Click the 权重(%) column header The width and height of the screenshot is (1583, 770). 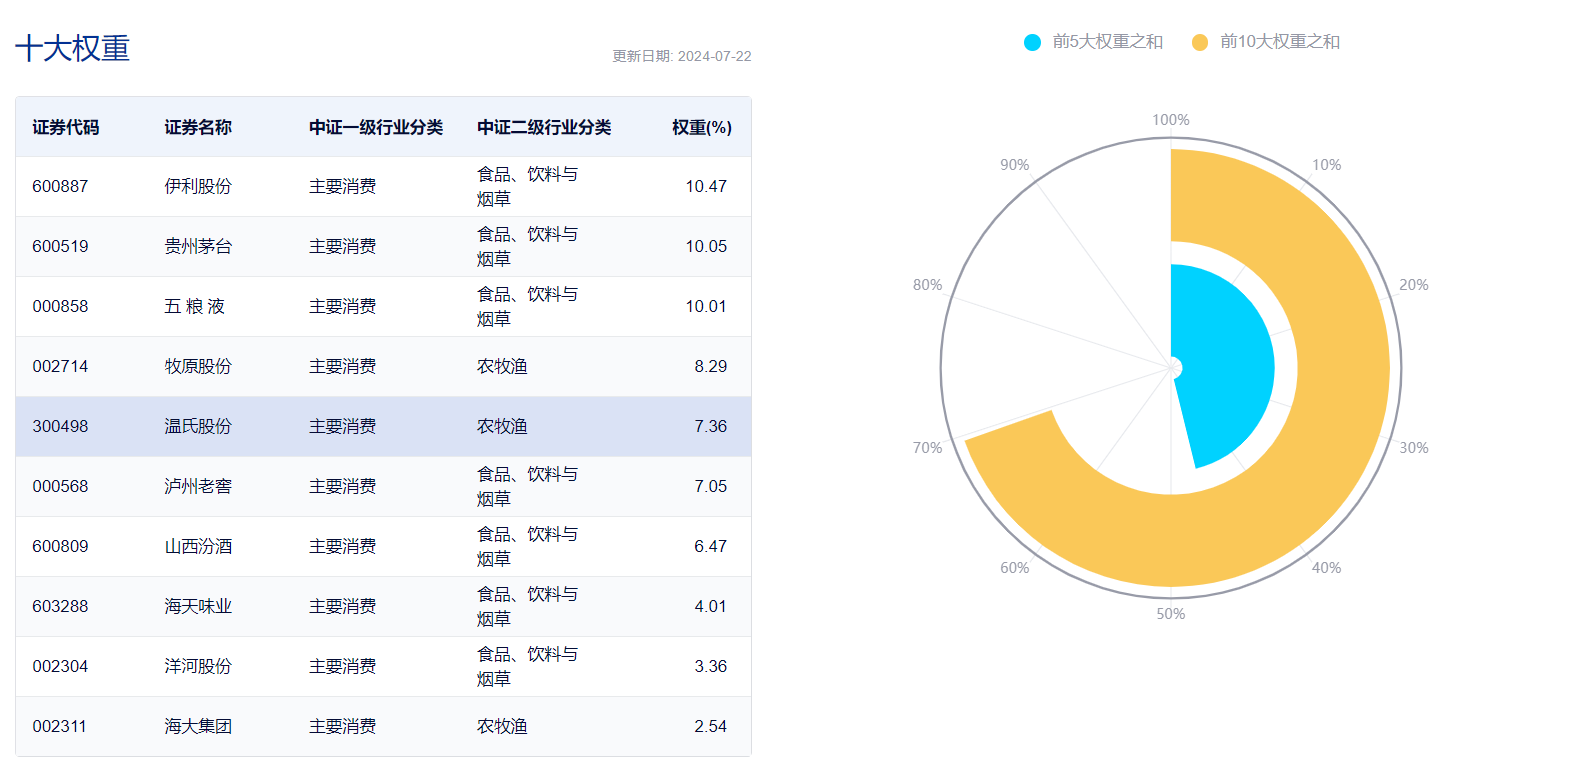701,128
